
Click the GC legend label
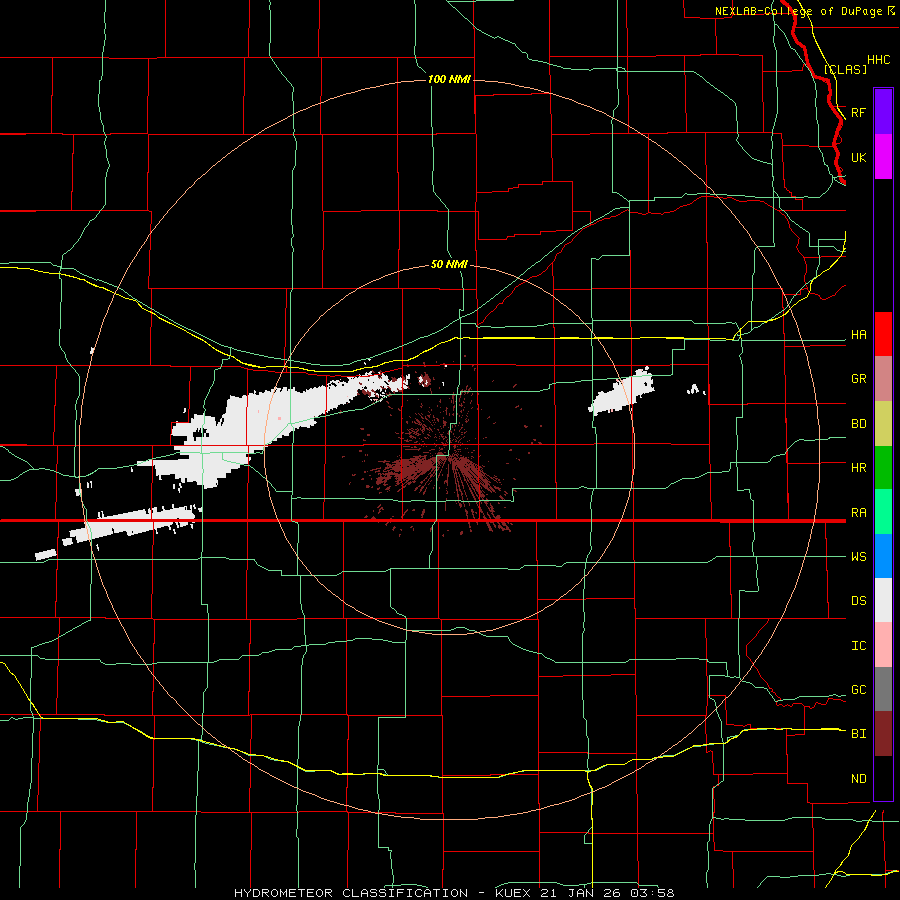point(858,690)
